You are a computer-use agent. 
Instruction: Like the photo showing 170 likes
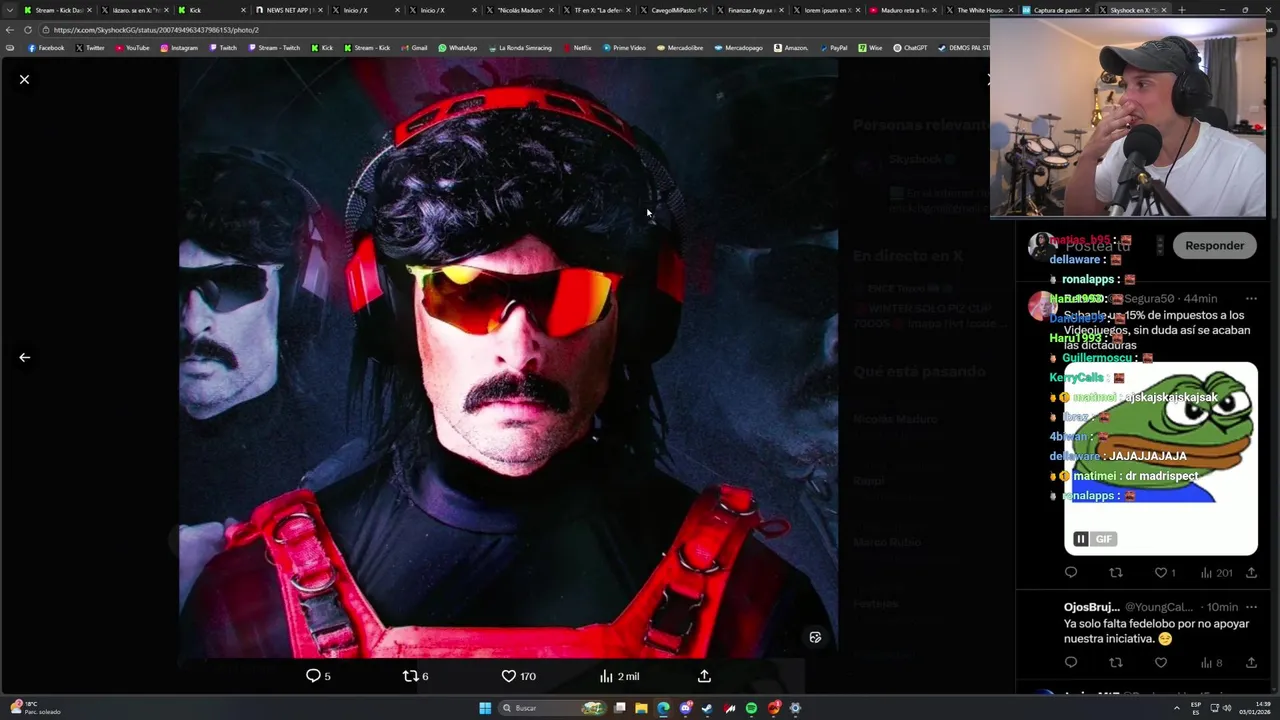coord(518,676)
